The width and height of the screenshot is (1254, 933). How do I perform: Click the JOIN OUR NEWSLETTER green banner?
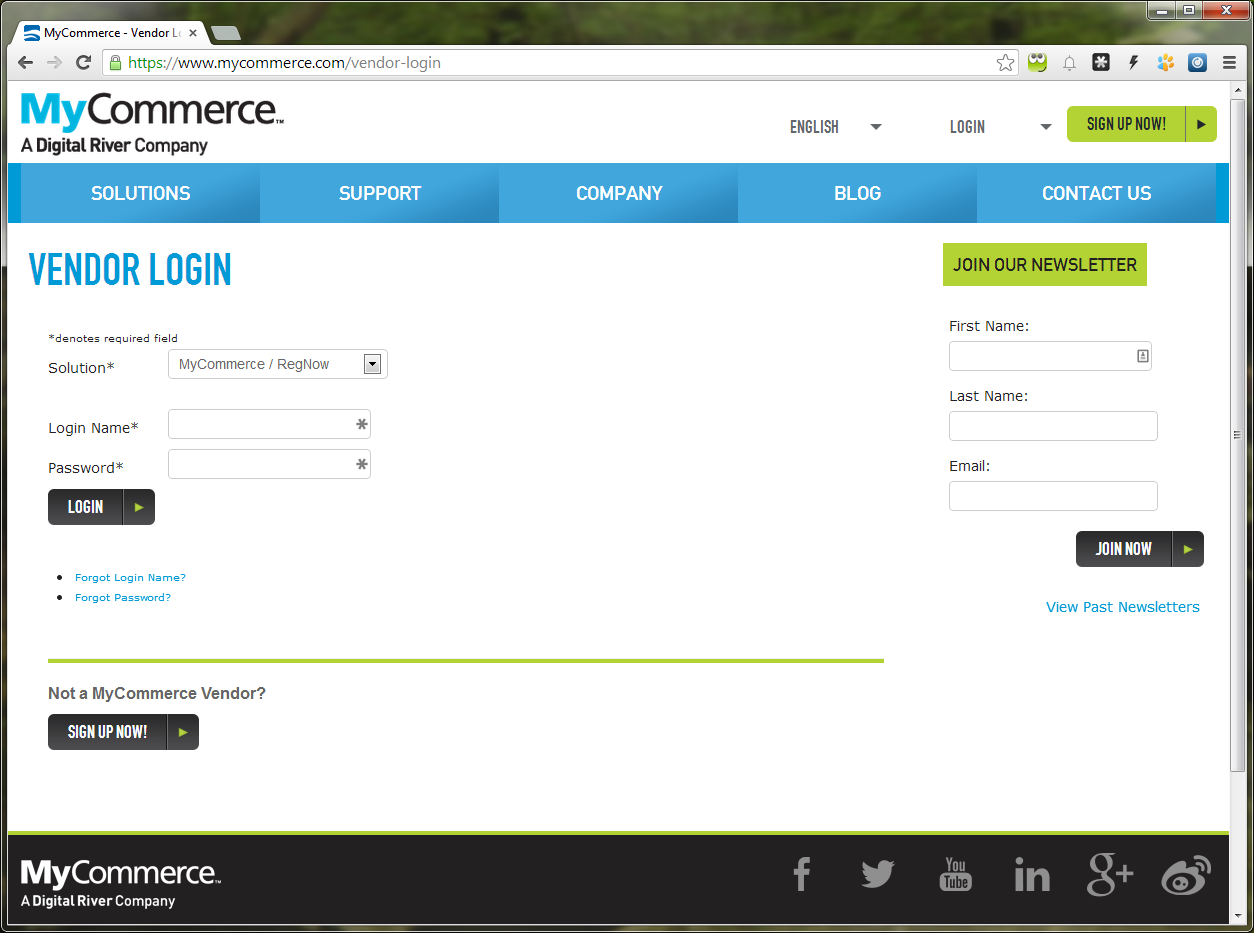coord(1045,265)
